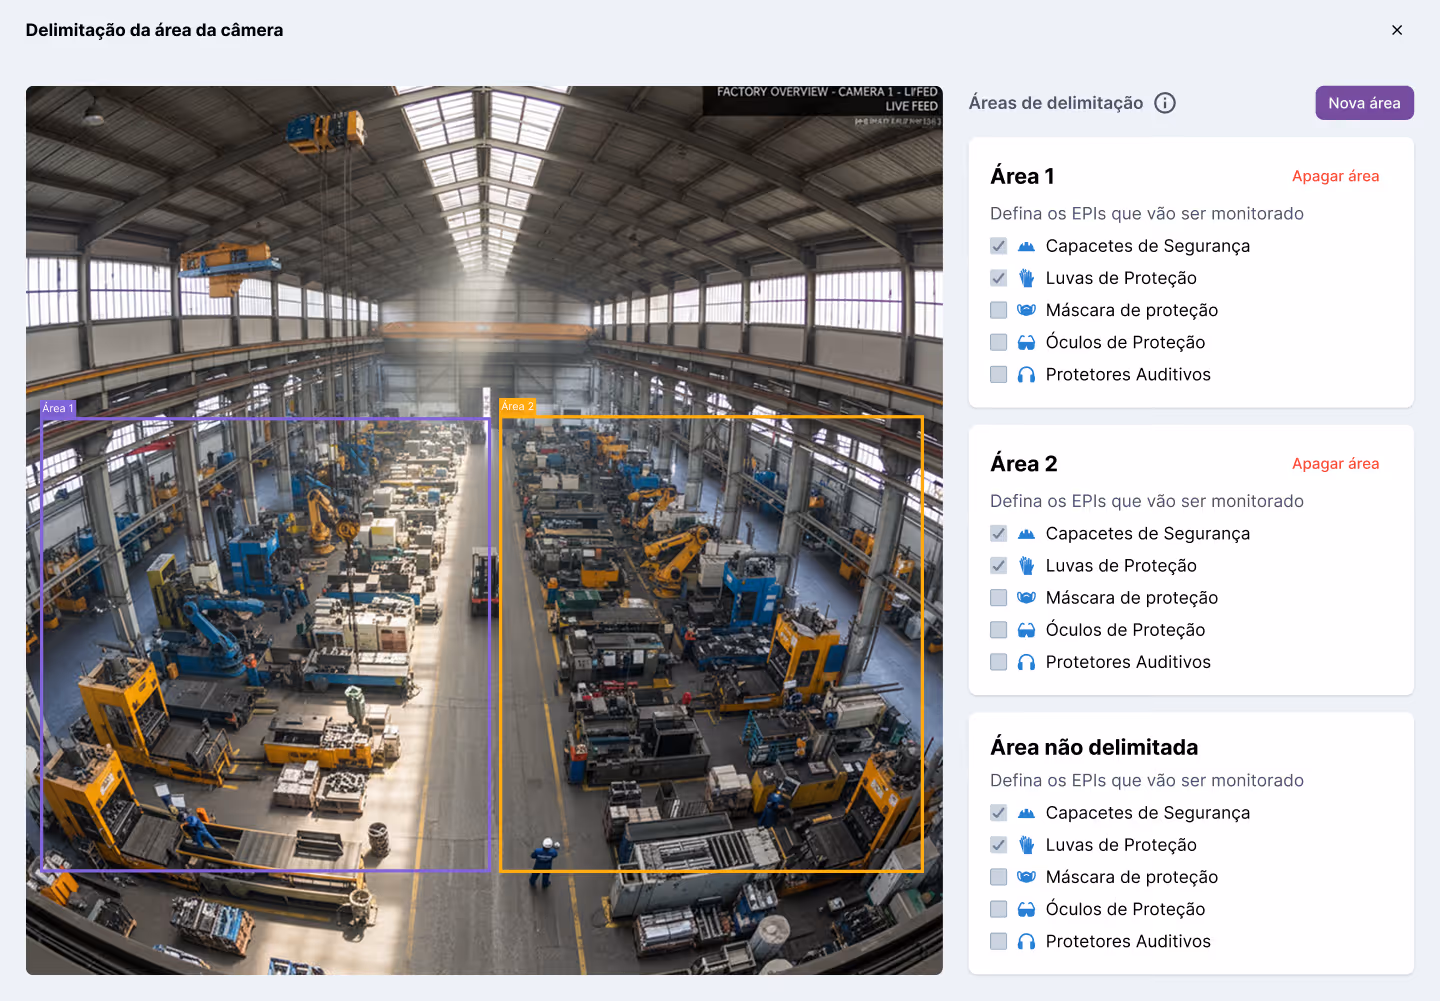Uncheck Capacetes de Segurança in Área não delimitada
Screen dimensions: 1440x1001
click(x=998, y=813)
